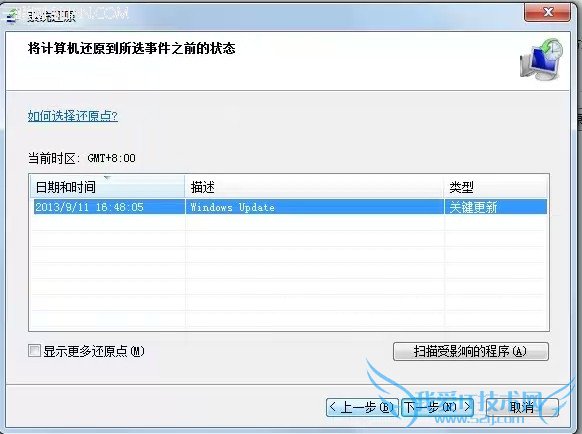The width and height of the screenshot is (582, 434).
Task: Sort by the 日期和时间 column header
Action: (107, 187)
